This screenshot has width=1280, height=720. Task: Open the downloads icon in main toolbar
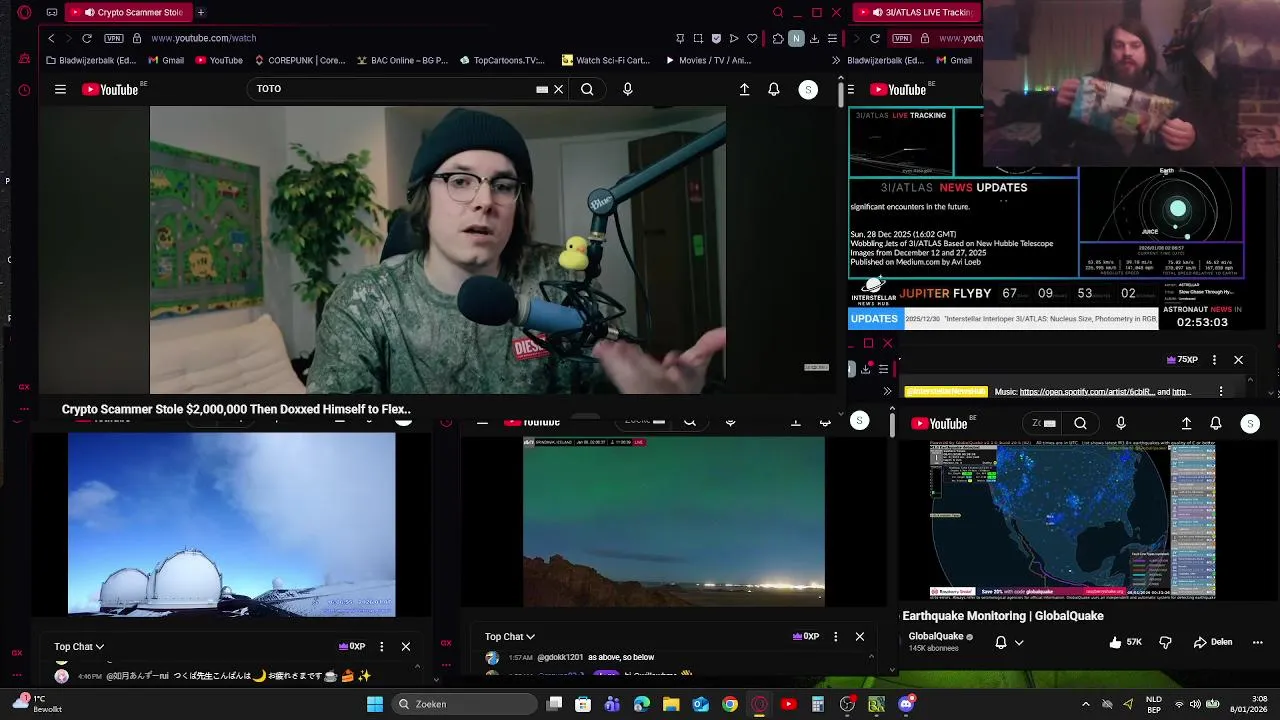[814, 38]
